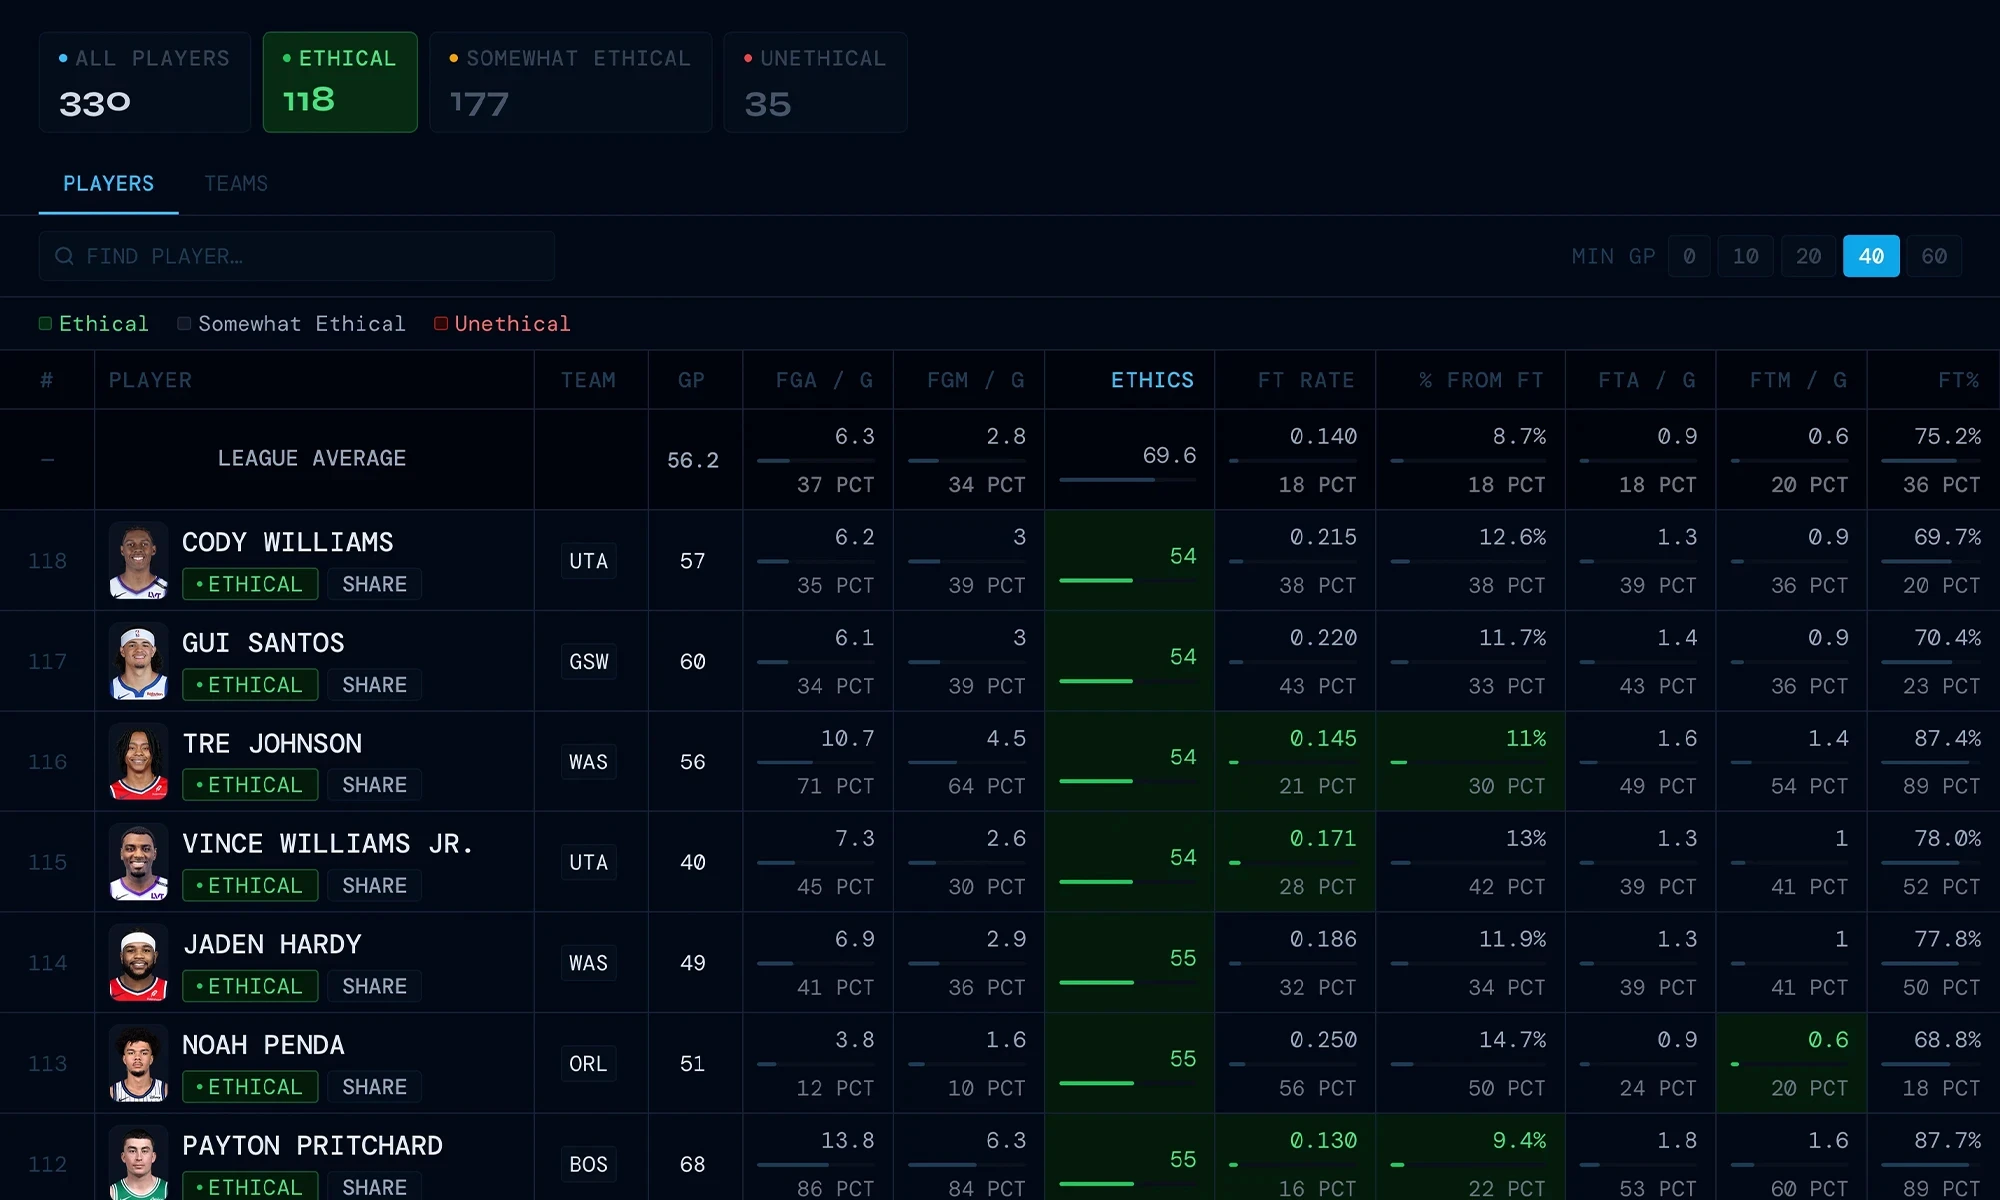Select the Unethical 35 filter card
This screenshot has width=2000, height=1200.
[x=815, y=82]
